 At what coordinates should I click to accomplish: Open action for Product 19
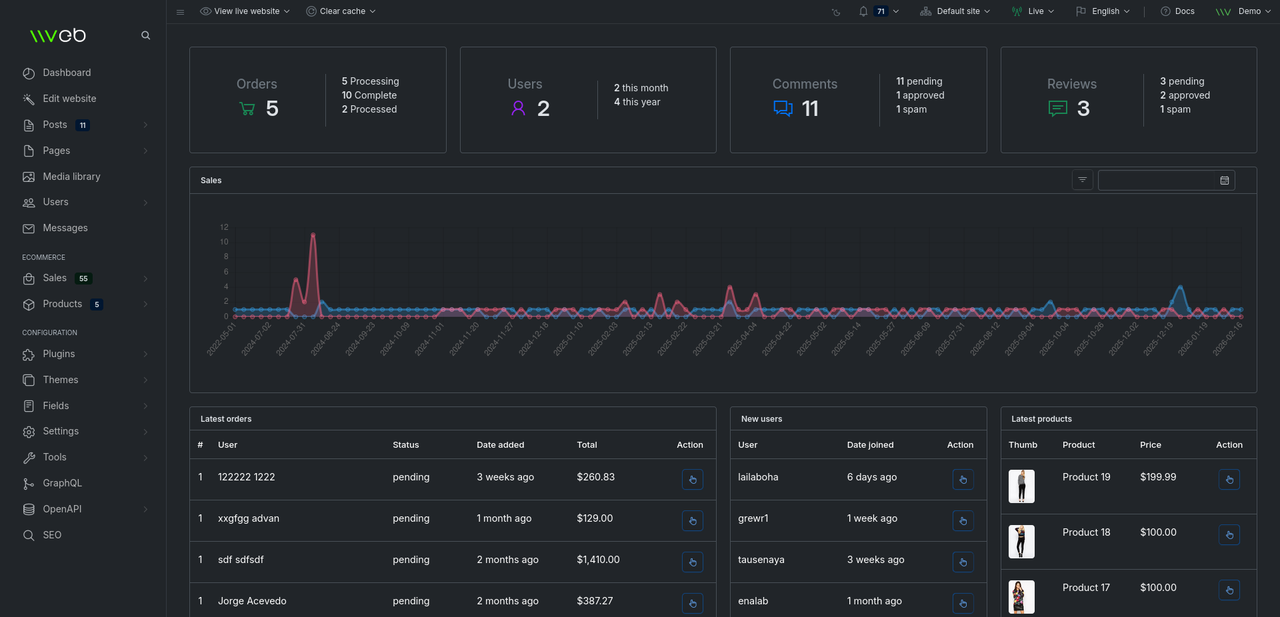[x=1229, y=480]
